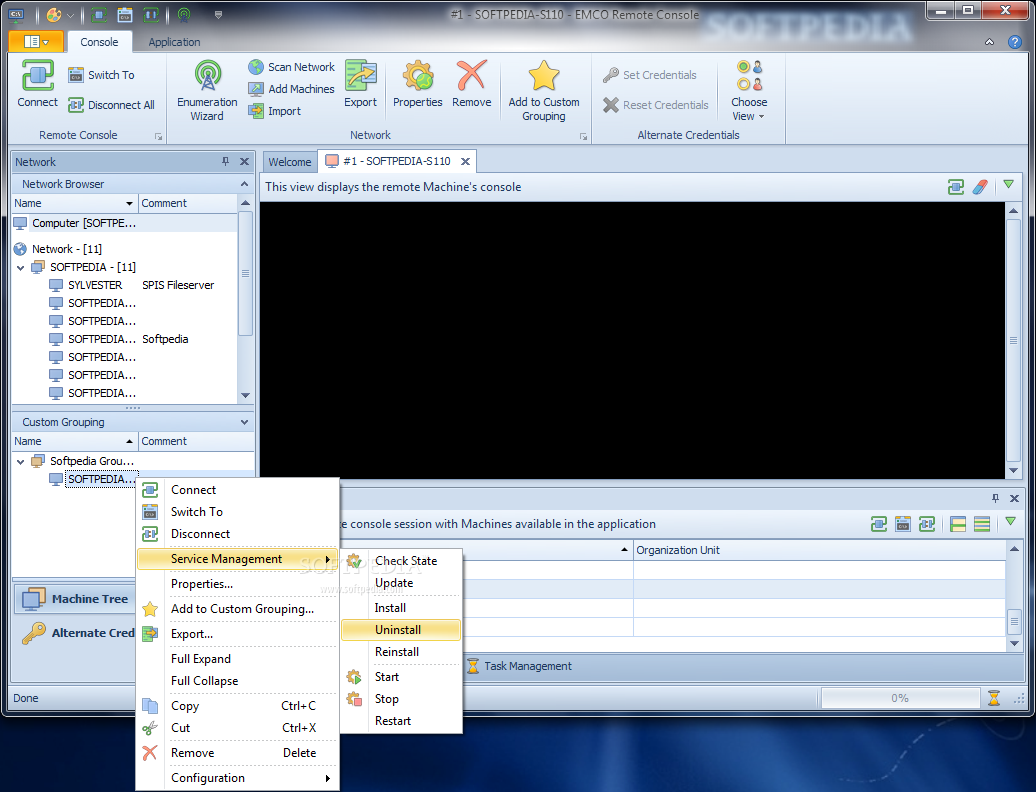This screenshot has width=1036, height=792.
Task: Choose Cut in the context menu
Action: coord(237,727)
